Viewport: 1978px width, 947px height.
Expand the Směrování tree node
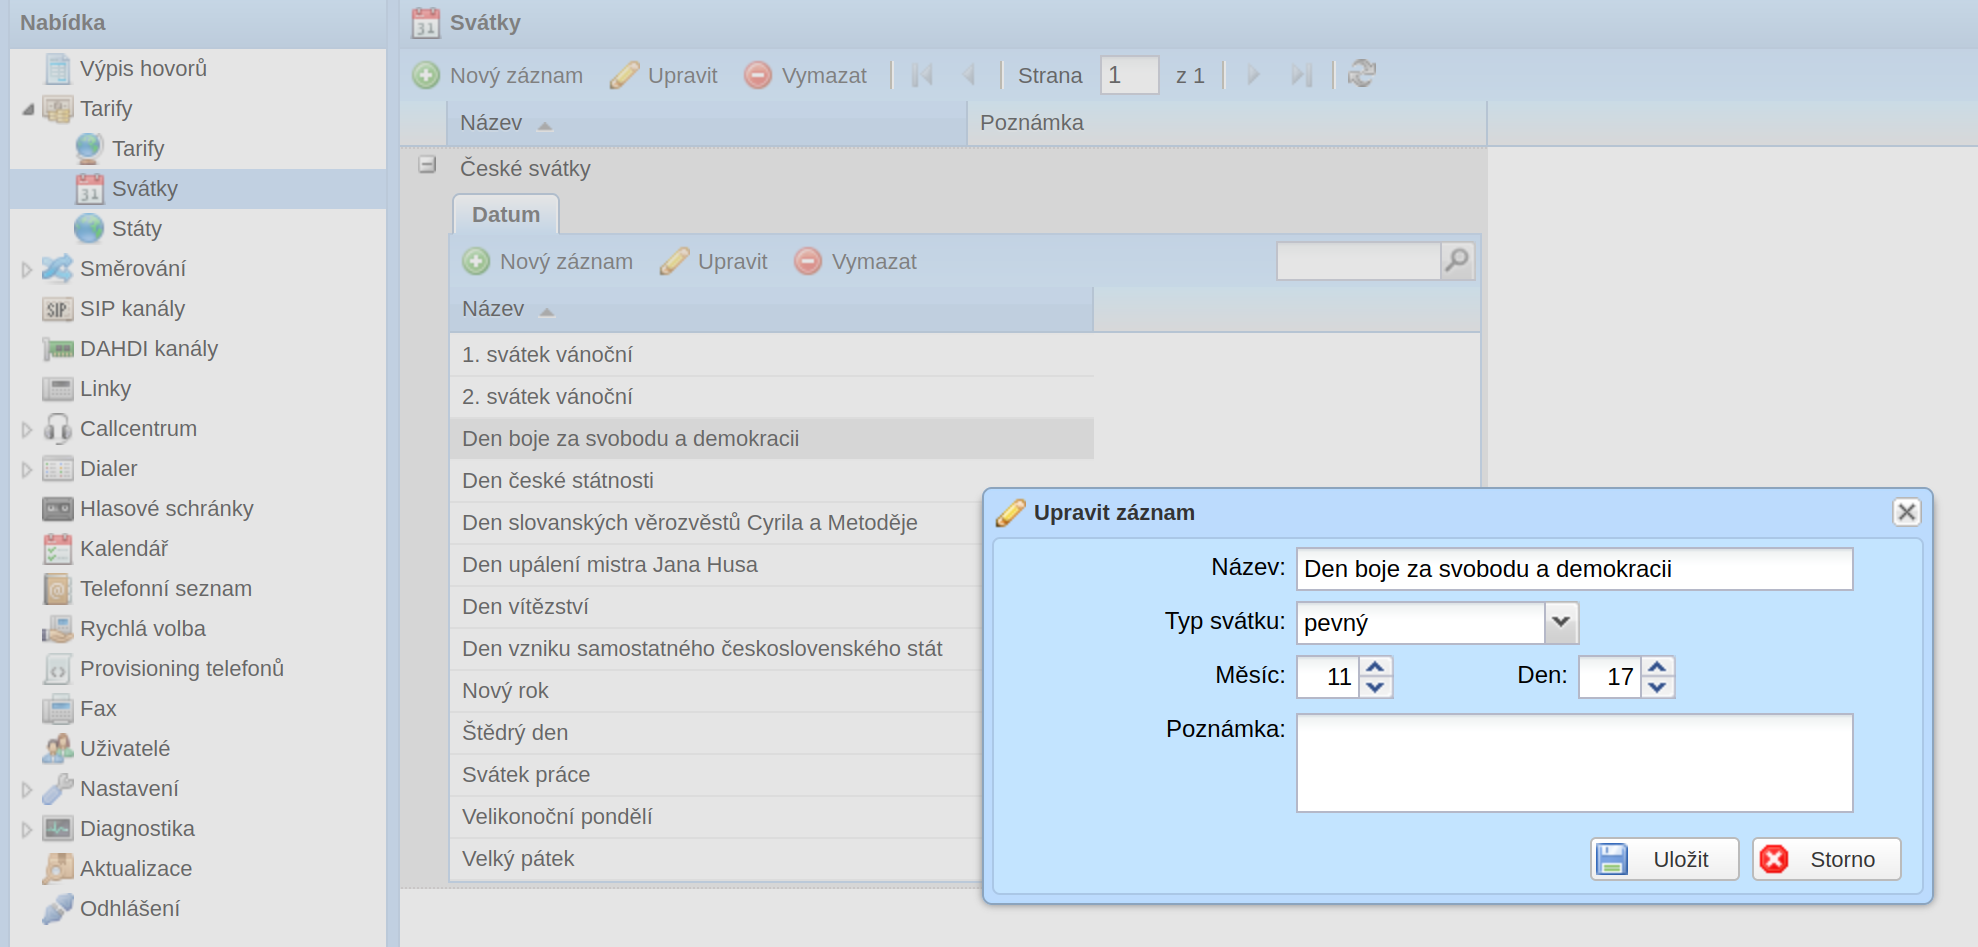click(27, 269)
